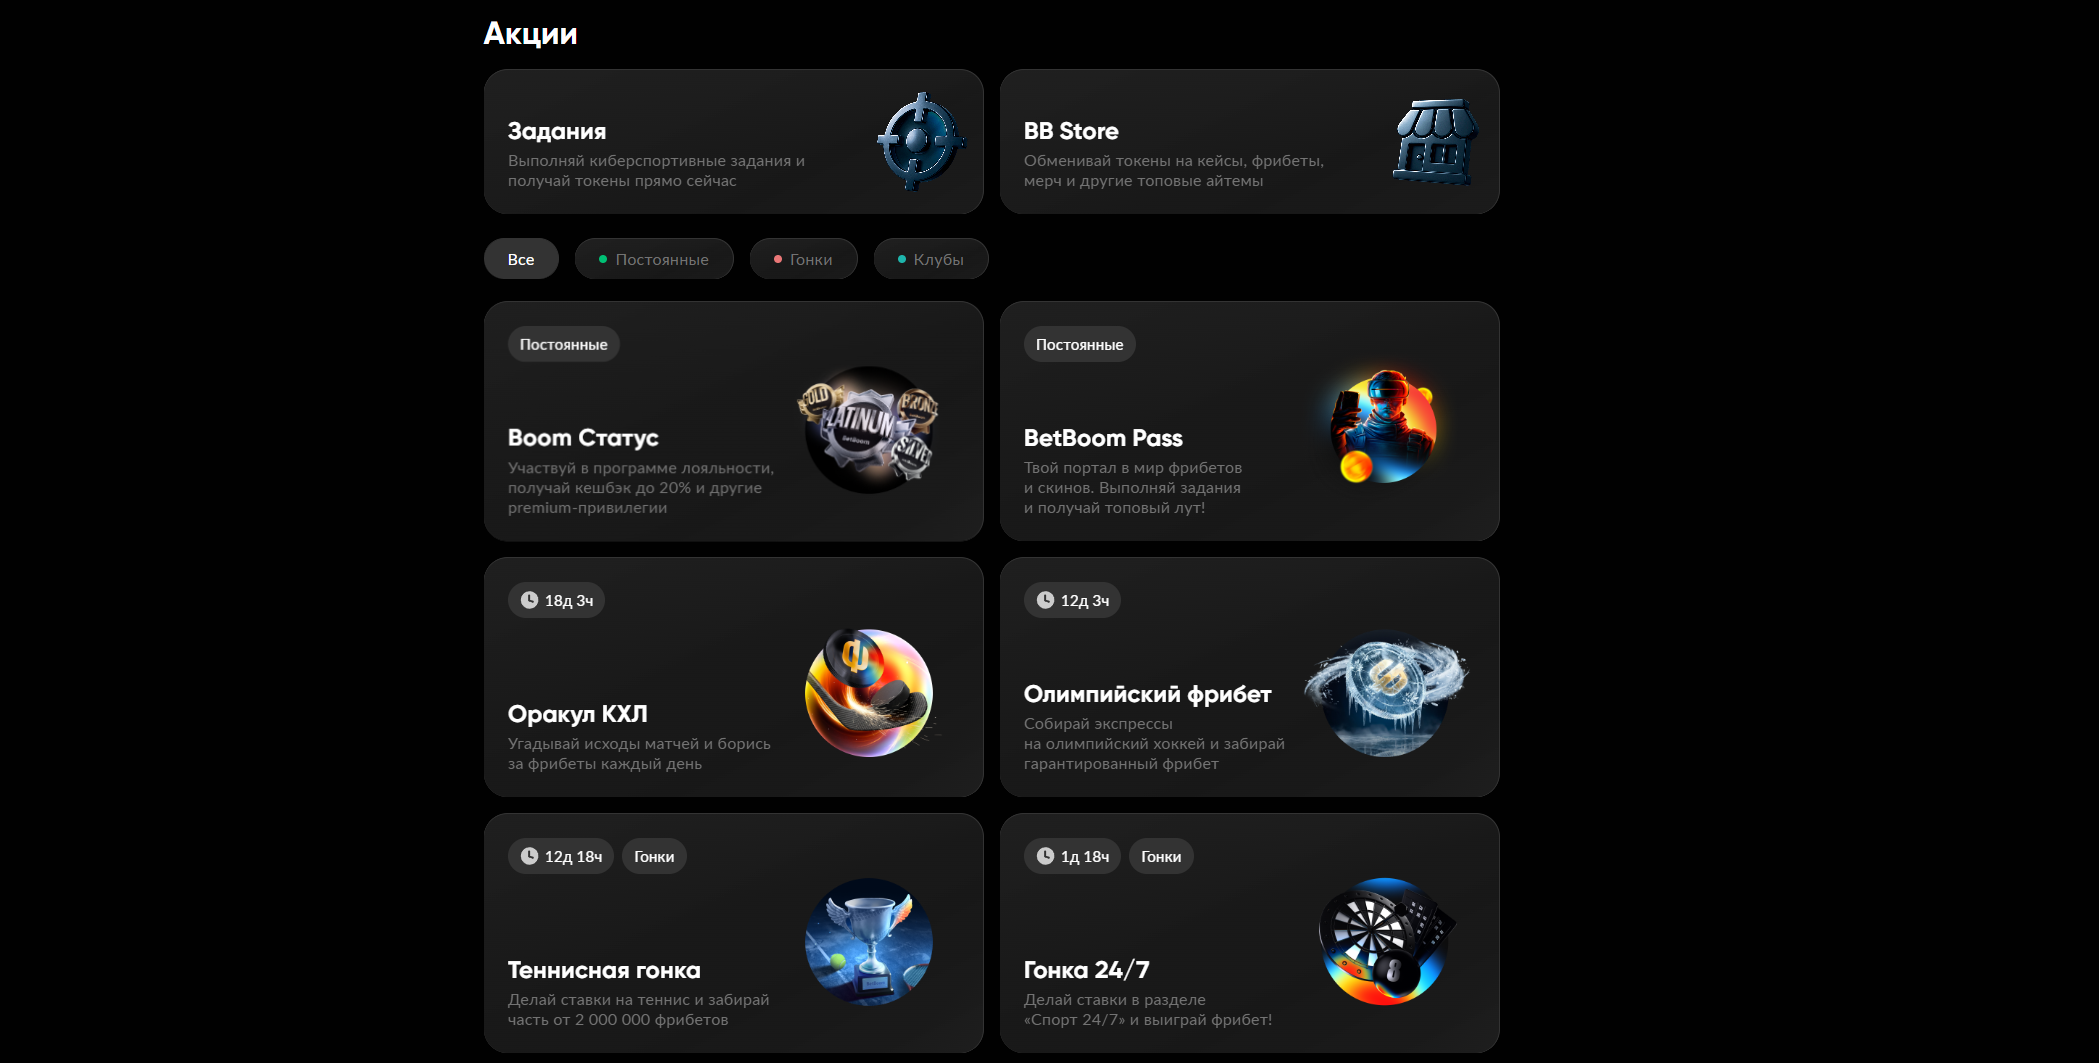
Task: Click the BetBoom Pass soldier artwork
Action: 1384,427
